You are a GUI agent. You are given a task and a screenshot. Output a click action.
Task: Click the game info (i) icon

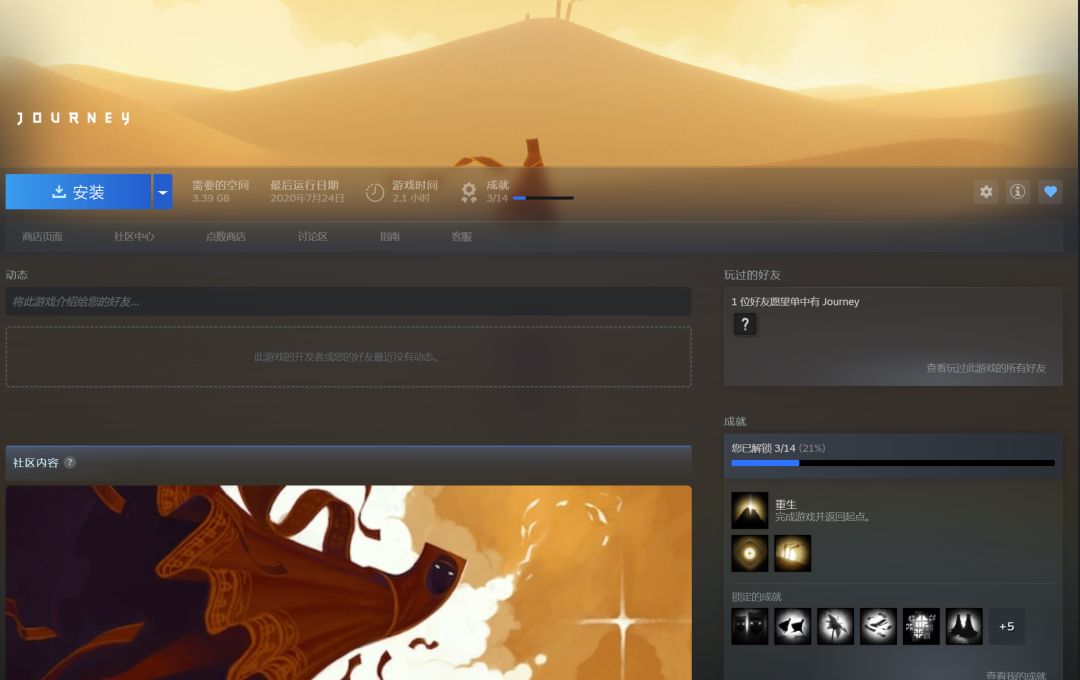(x=1018, y=192)
